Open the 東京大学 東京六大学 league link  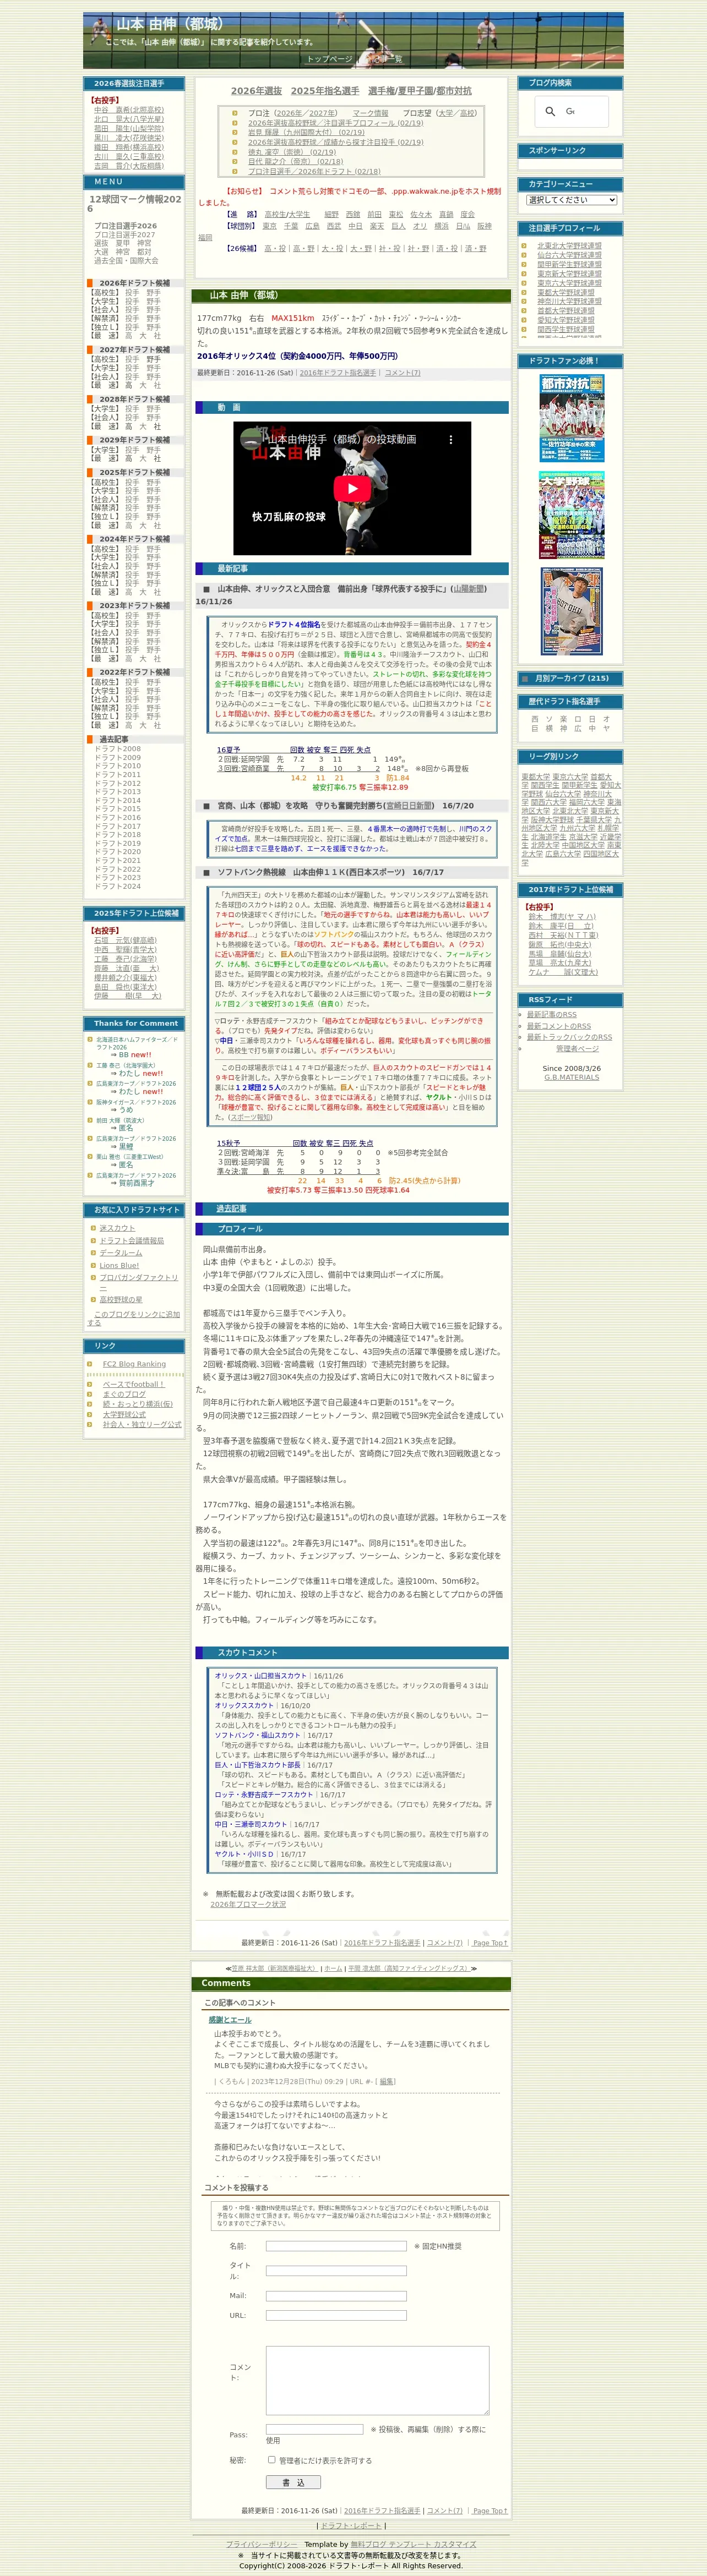[x=570, y=777]
